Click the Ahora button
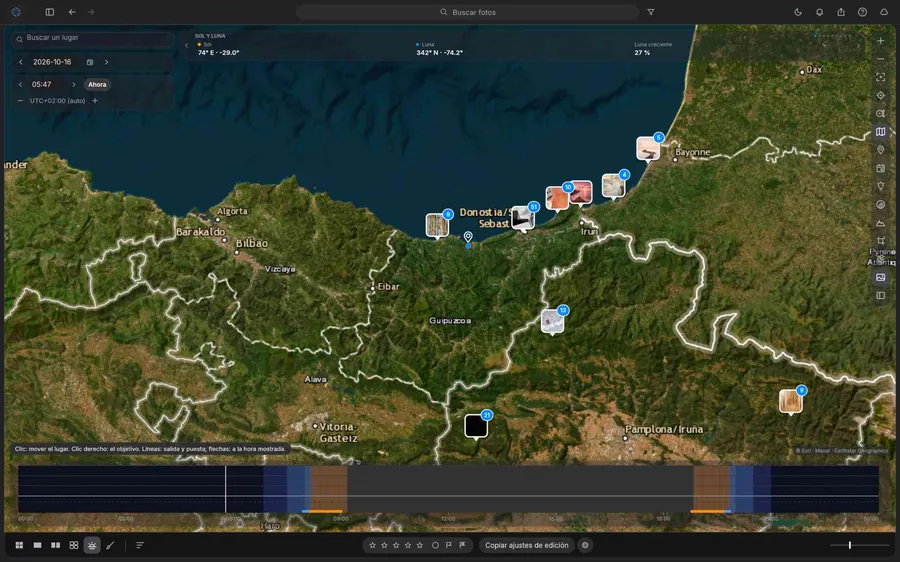Viewport: 900px width, 562px height. [x=97, y=84]
